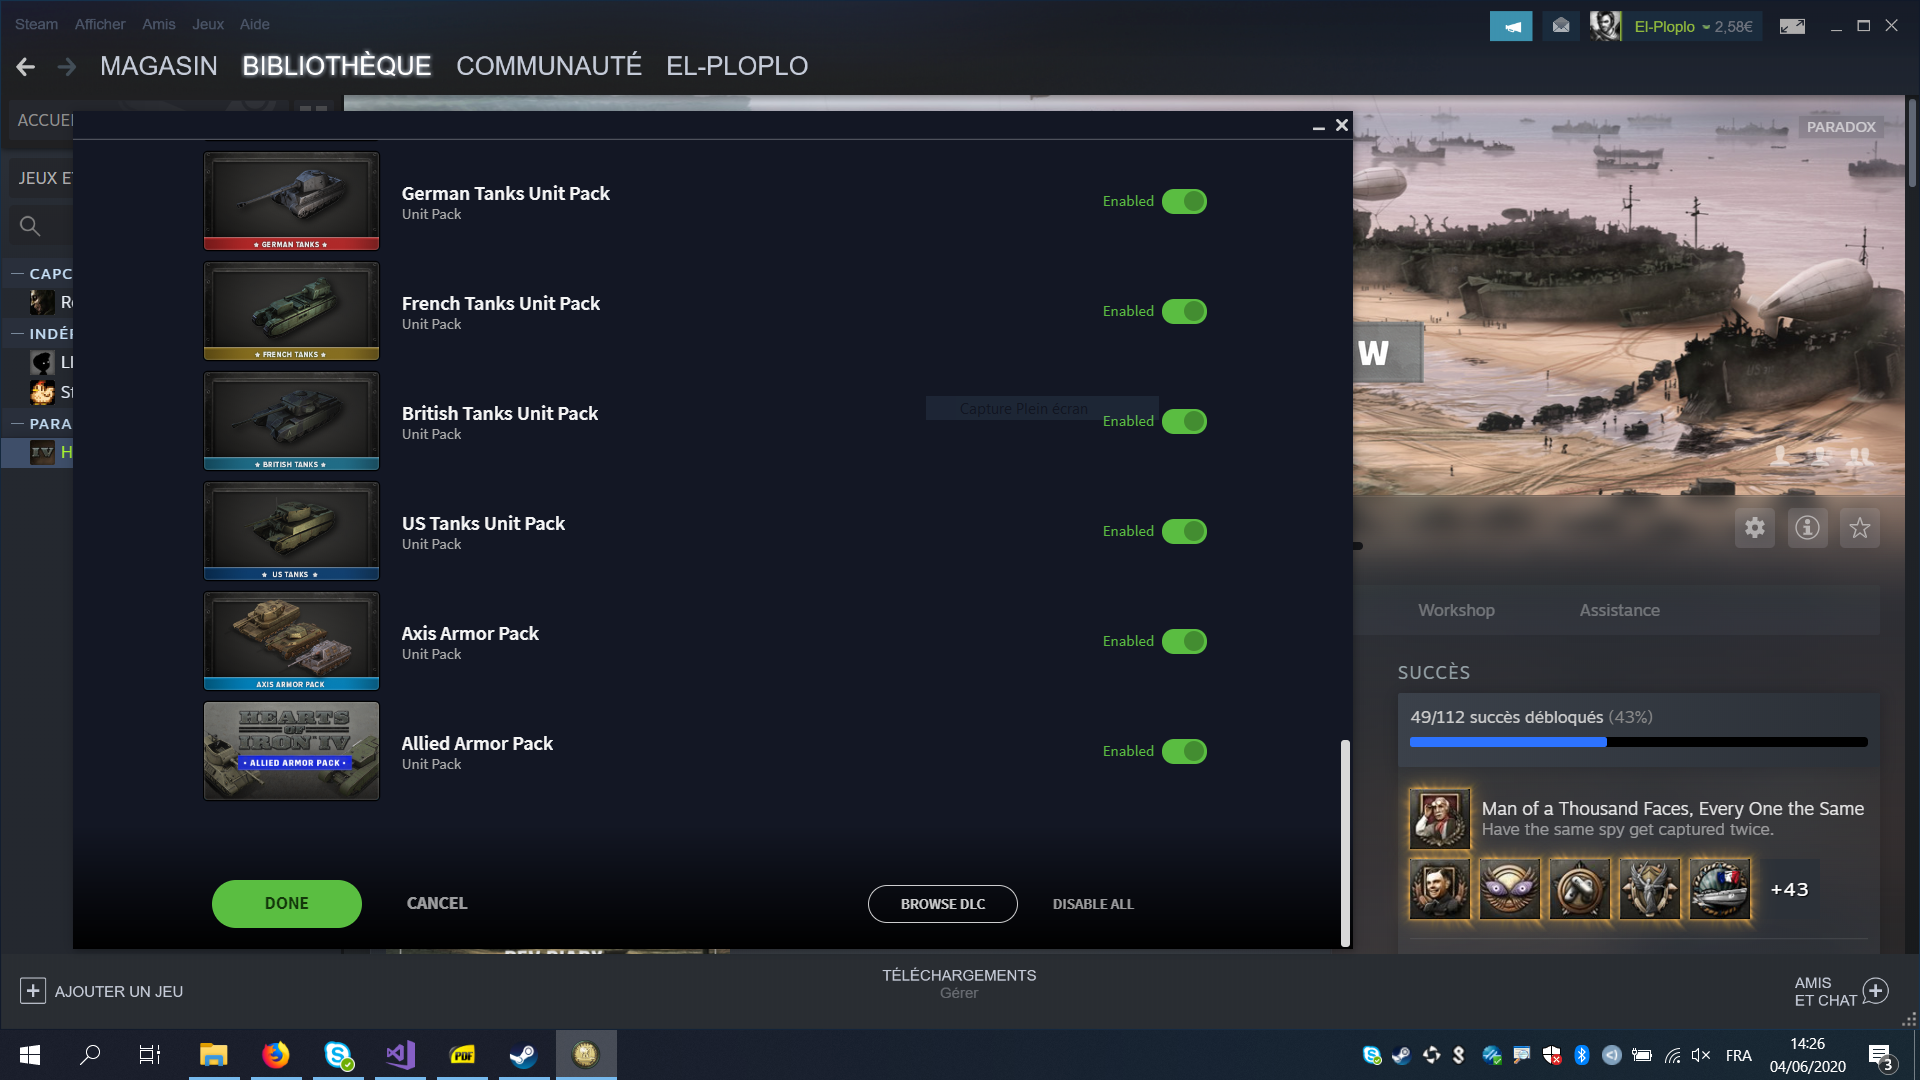Switch off the US Tanks Unit Pack

[x=1184, y=532]
